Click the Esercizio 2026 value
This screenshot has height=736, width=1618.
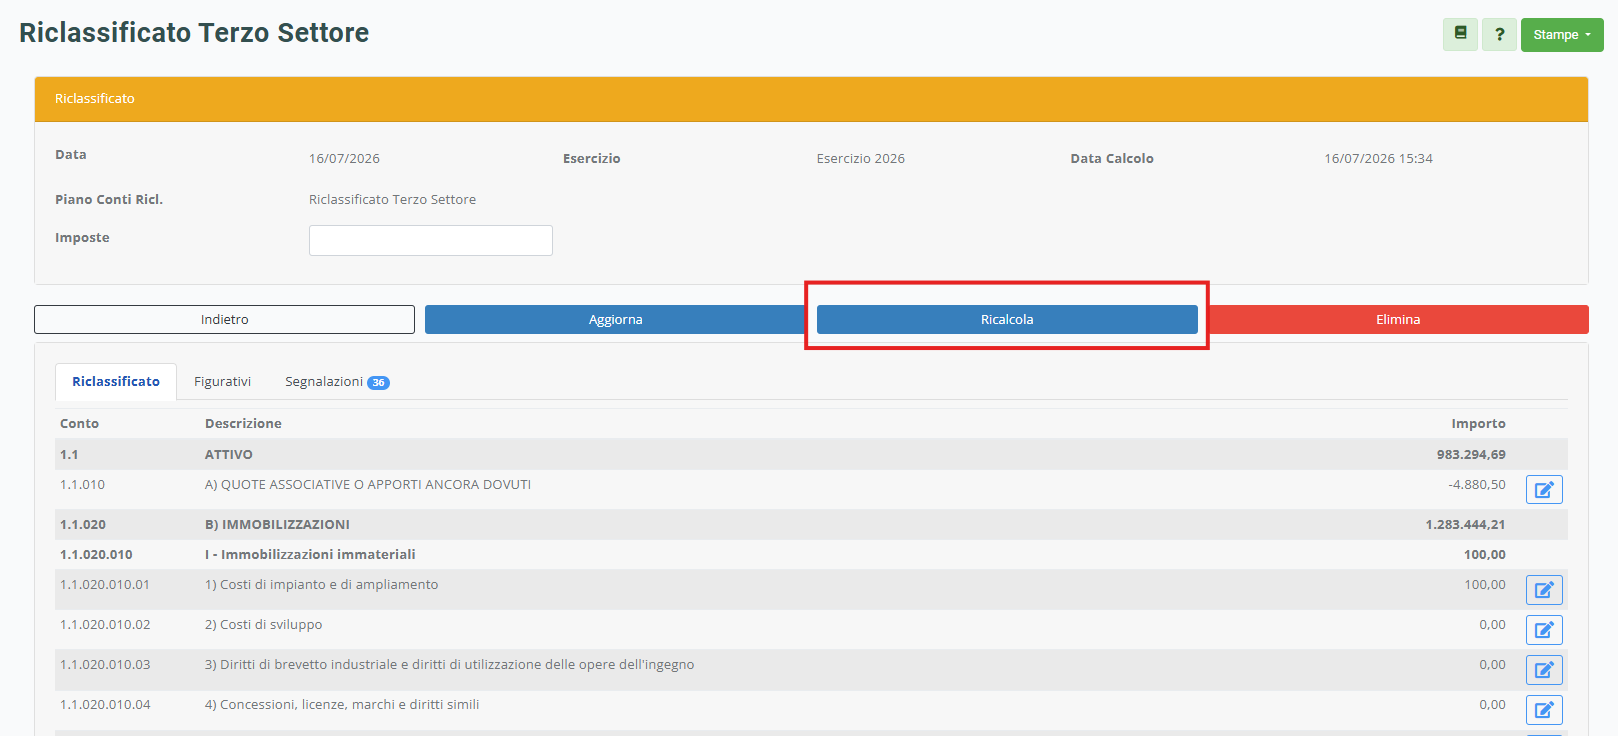click(860, 158)
